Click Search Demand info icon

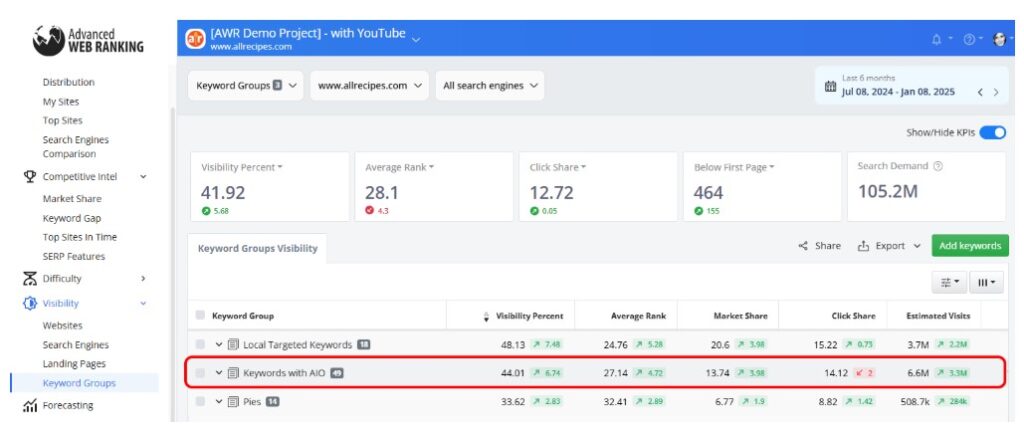938,166
